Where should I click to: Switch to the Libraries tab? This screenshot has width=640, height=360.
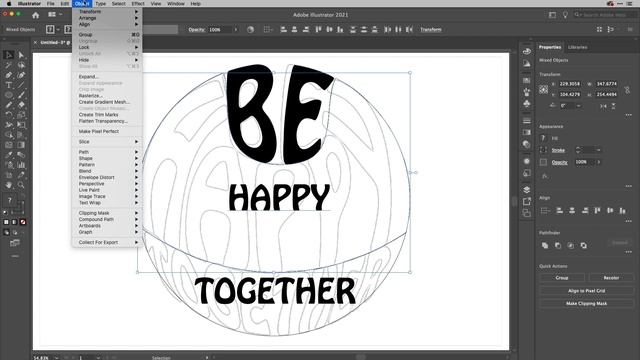tap(578, 47)
